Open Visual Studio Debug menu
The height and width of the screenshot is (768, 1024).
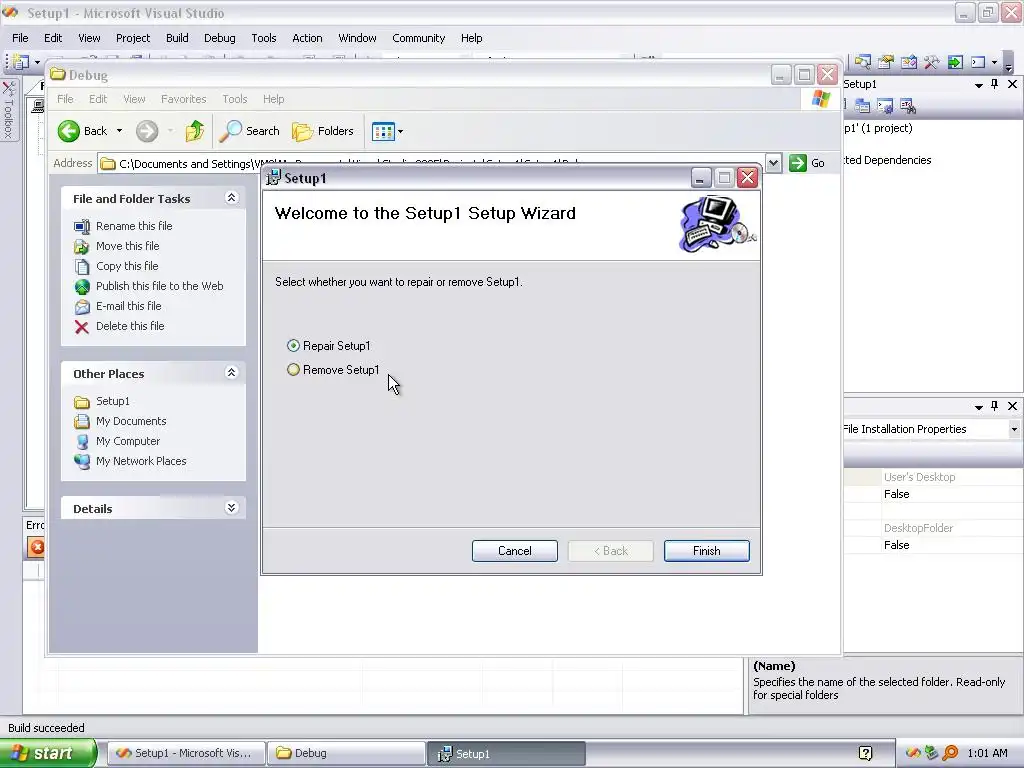(219, 38)
